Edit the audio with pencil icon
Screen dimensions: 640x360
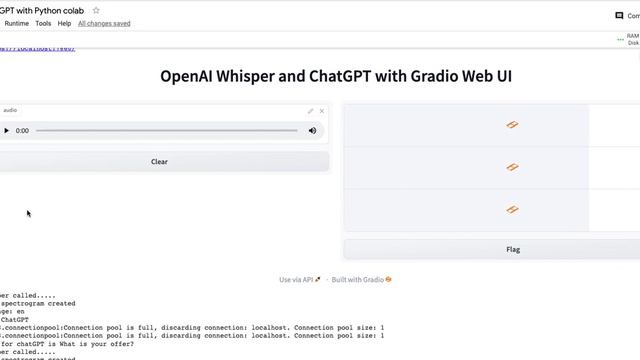[x=311, y=111]
